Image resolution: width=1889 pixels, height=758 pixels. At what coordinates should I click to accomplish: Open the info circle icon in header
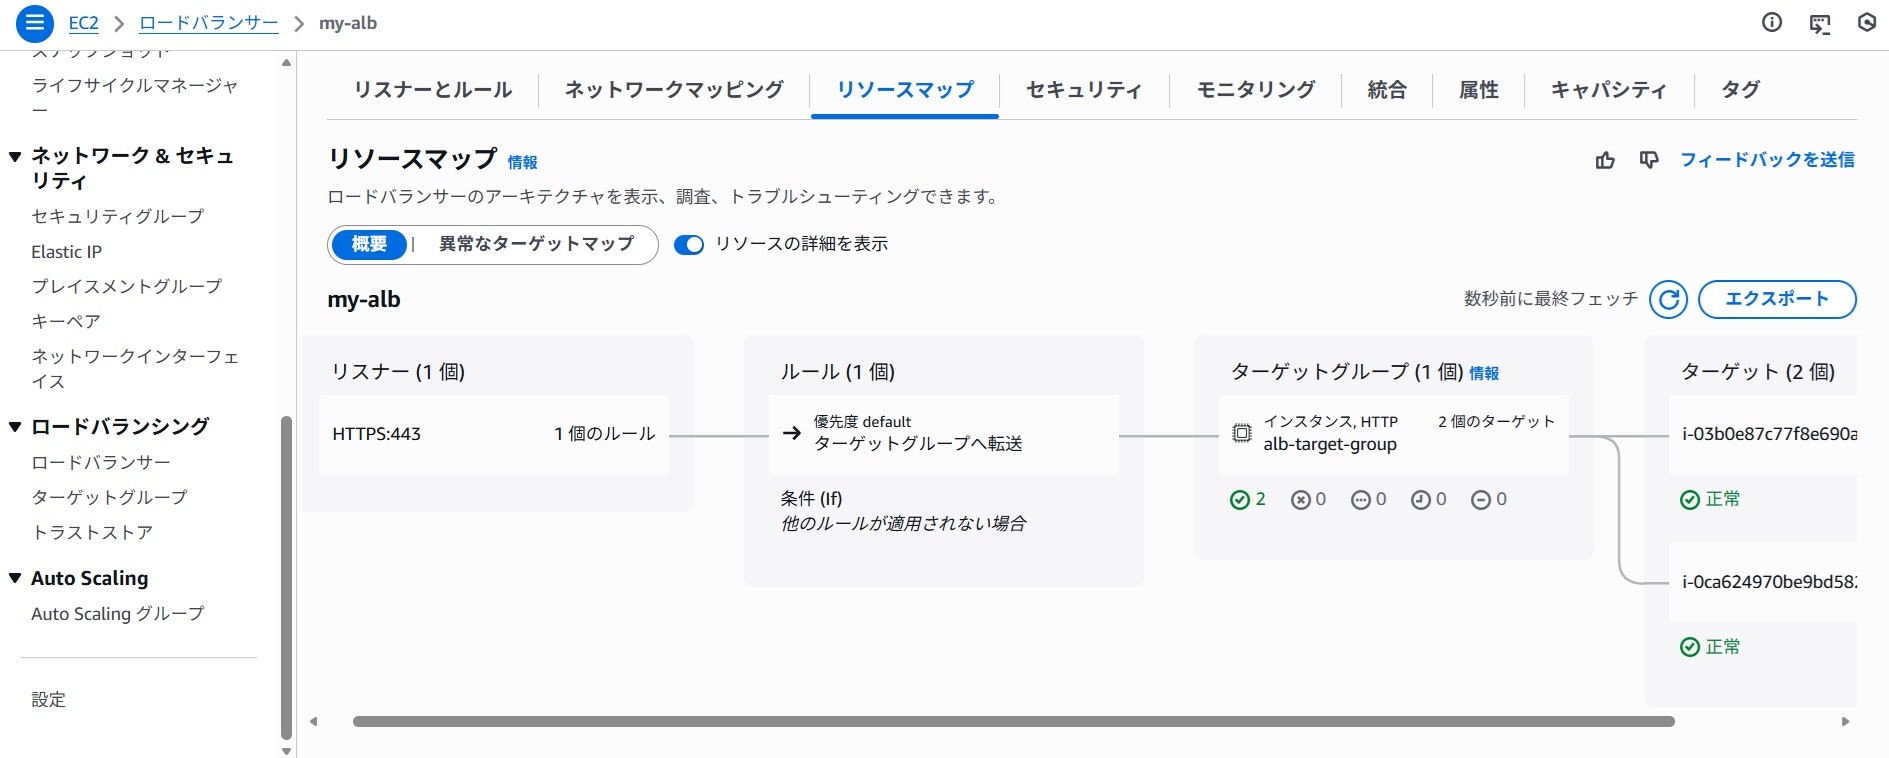pos(1772,22)
